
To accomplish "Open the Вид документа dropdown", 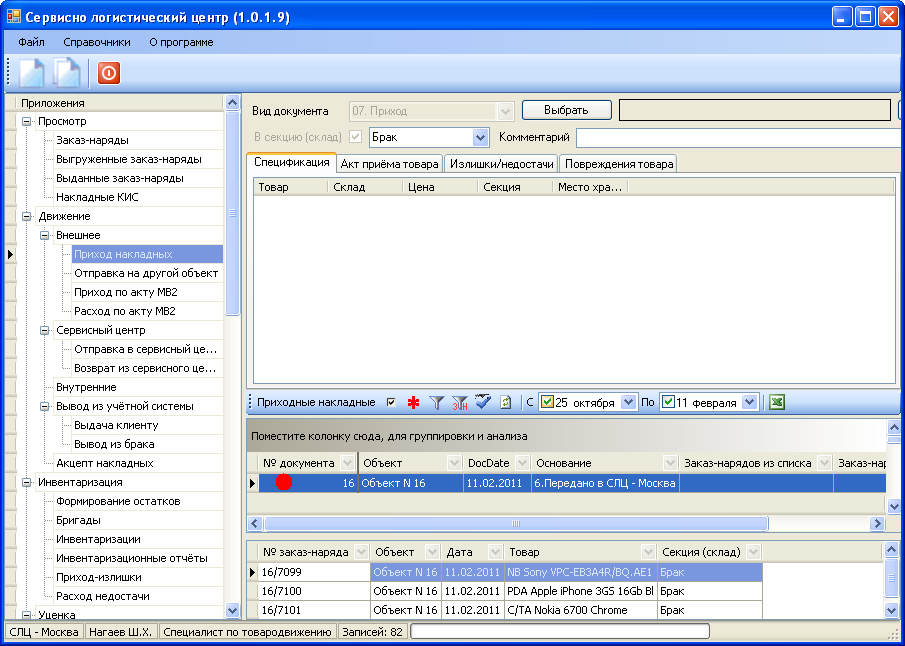I will click(x=505, y=111).
